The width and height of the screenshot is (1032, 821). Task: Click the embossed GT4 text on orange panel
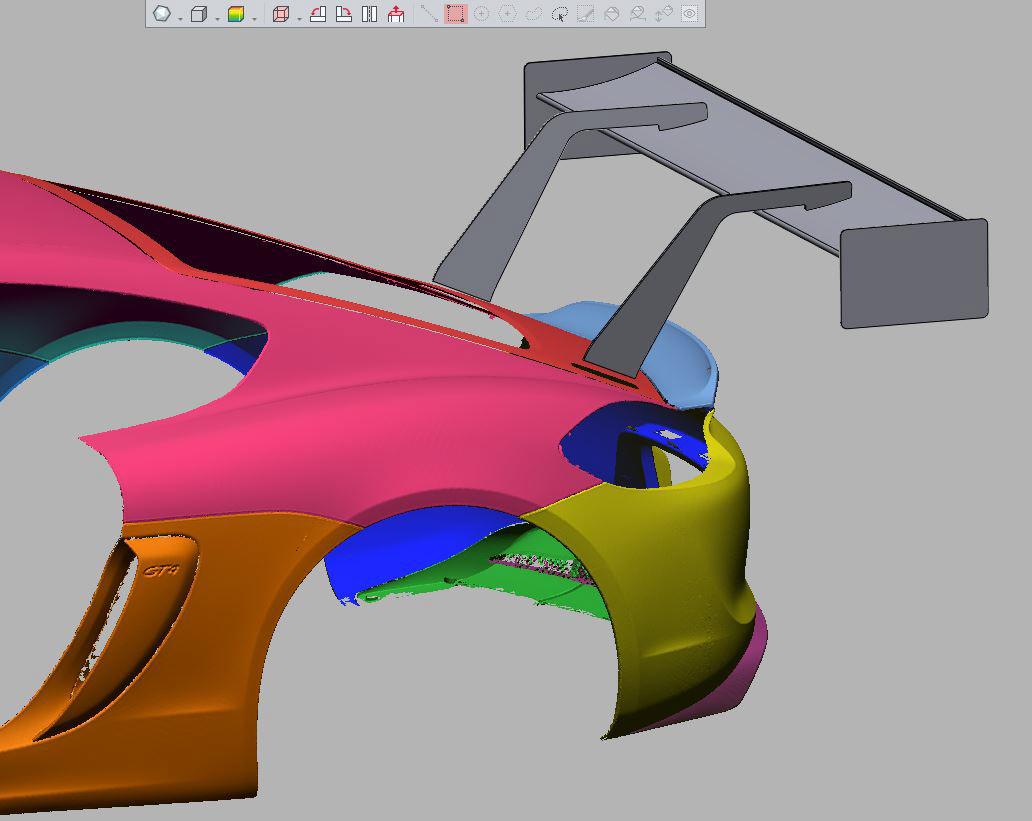pyautogui.click(x=162, y=570)
